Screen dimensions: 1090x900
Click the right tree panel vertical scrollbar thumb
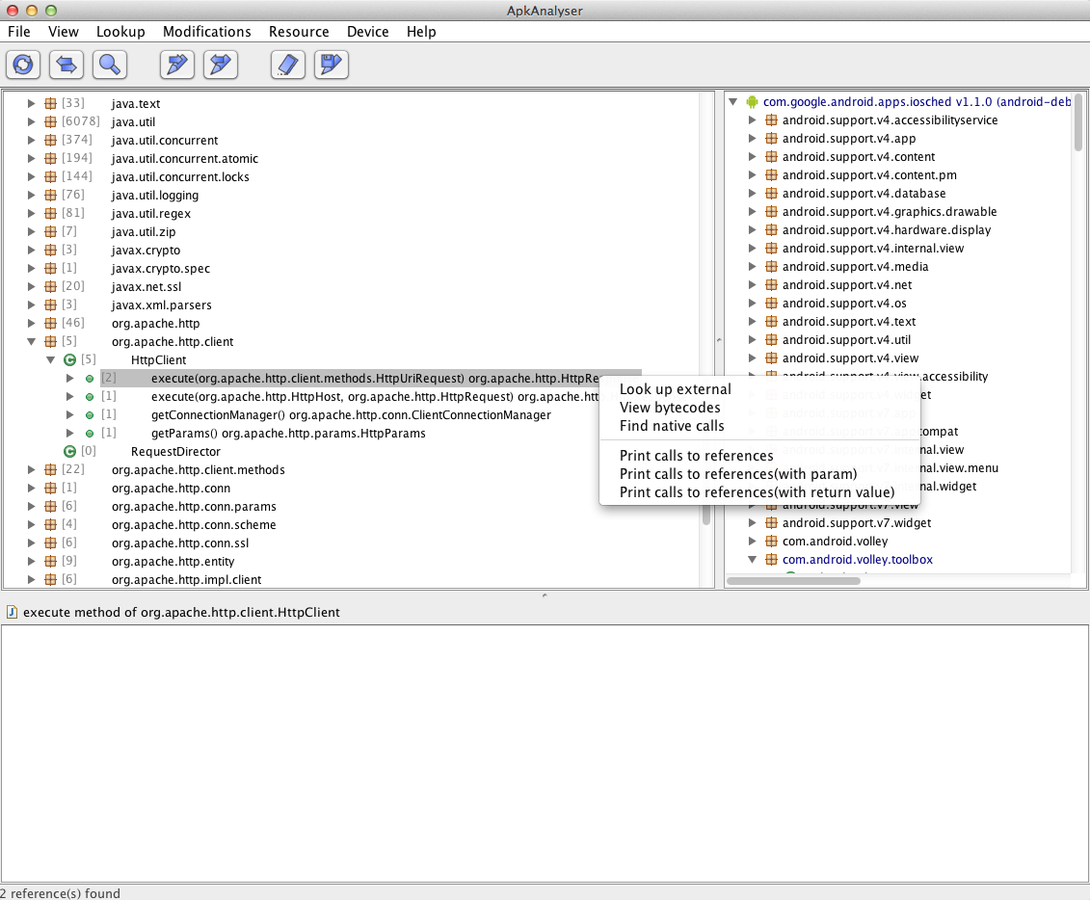(1078, 122)
